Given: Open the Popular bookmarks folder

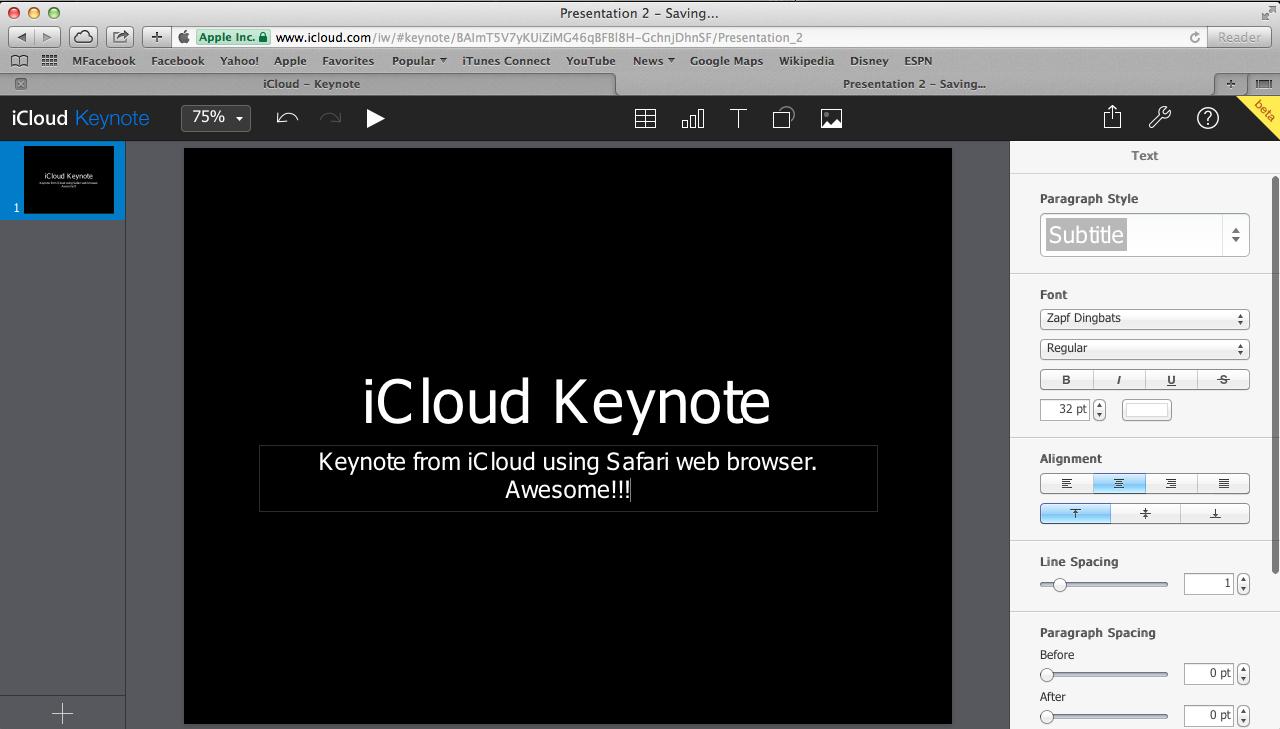Looking at the screenshot, I should 419,61.
